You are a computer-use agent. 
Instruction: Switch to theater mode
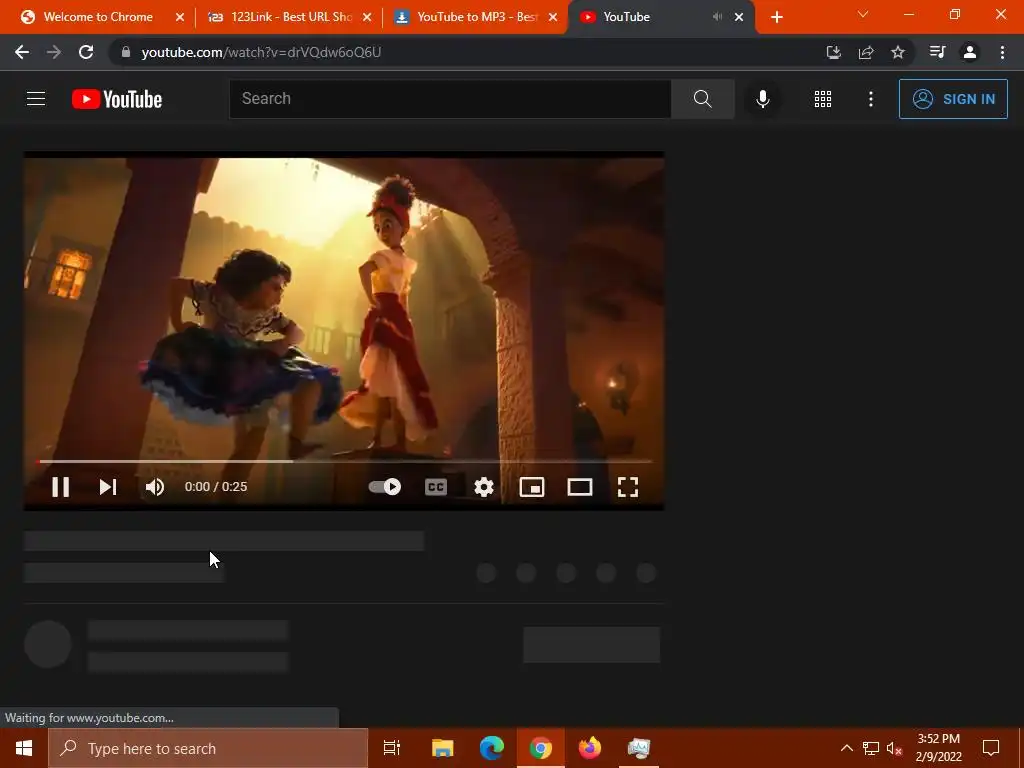click(x=579, y=487)
